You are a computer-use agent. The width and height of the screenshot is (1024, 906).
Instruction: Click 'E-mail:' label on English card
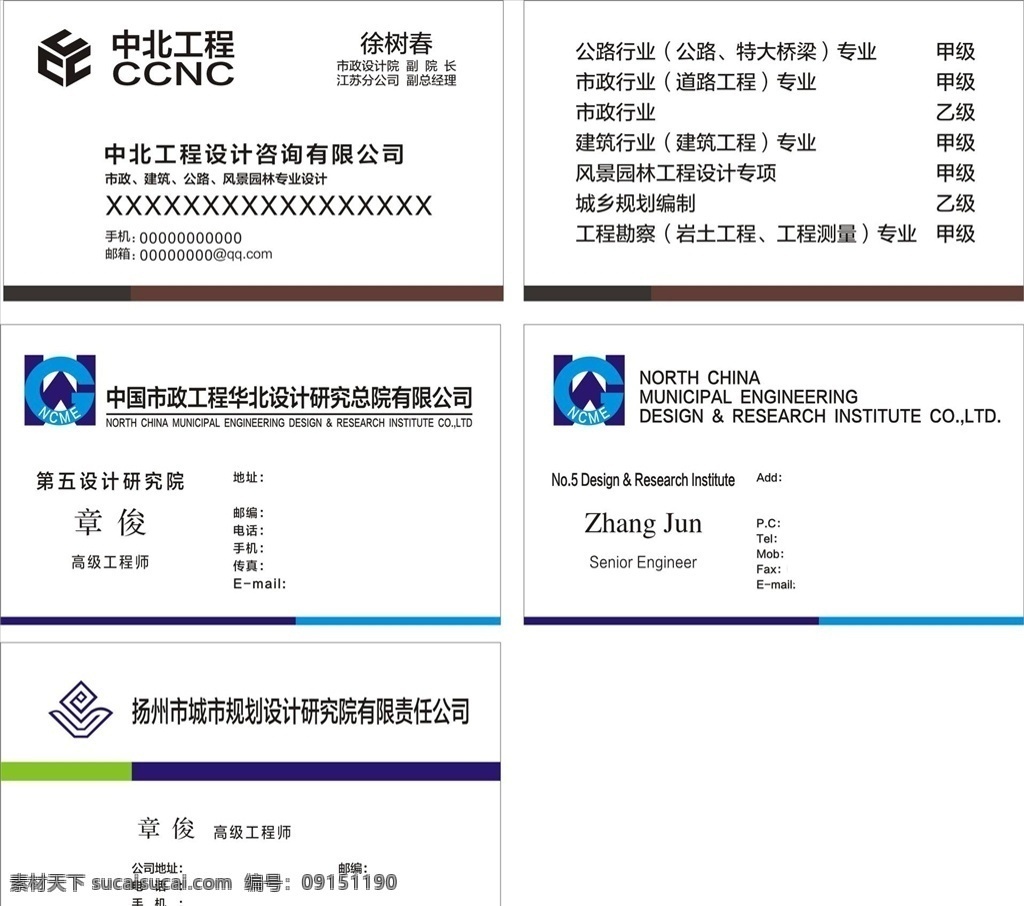pos(776,585)
